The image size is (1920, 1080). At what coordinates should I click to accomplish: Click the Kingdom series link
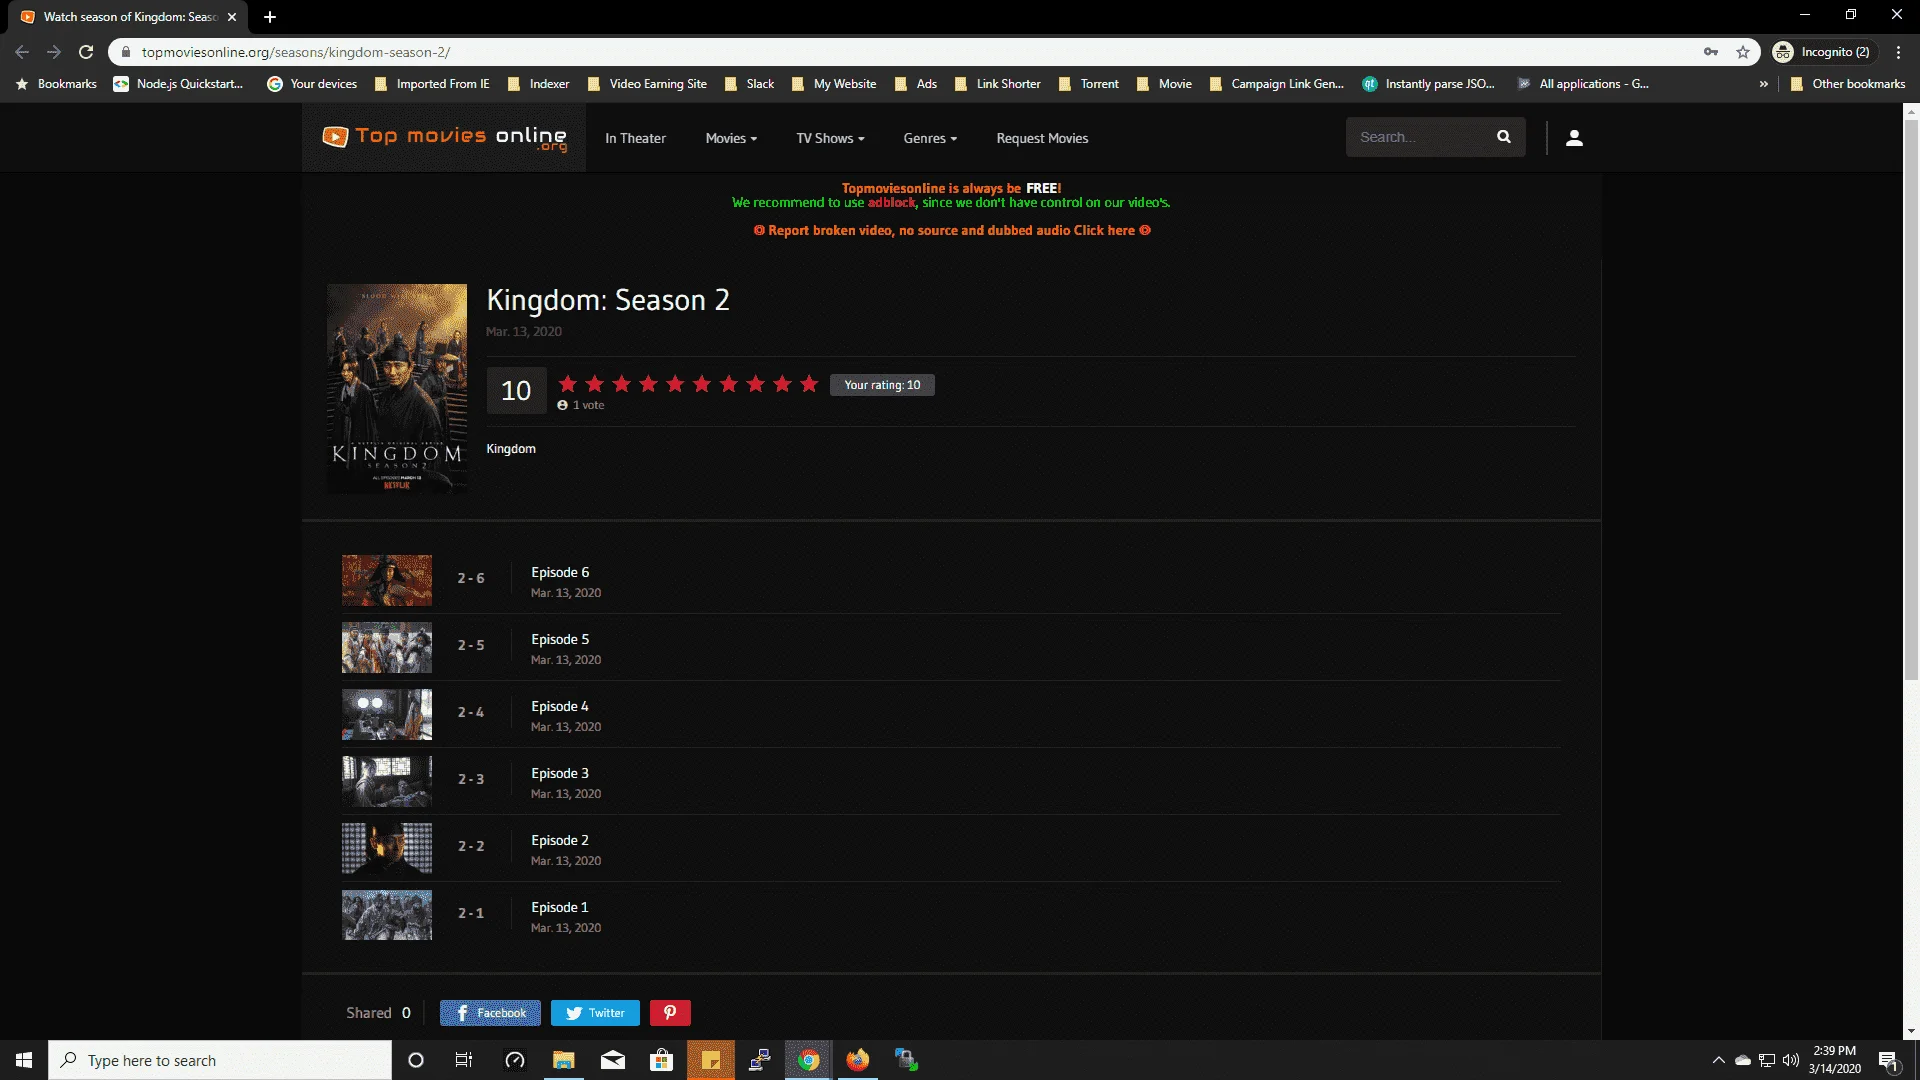click(x=511, y=449)
